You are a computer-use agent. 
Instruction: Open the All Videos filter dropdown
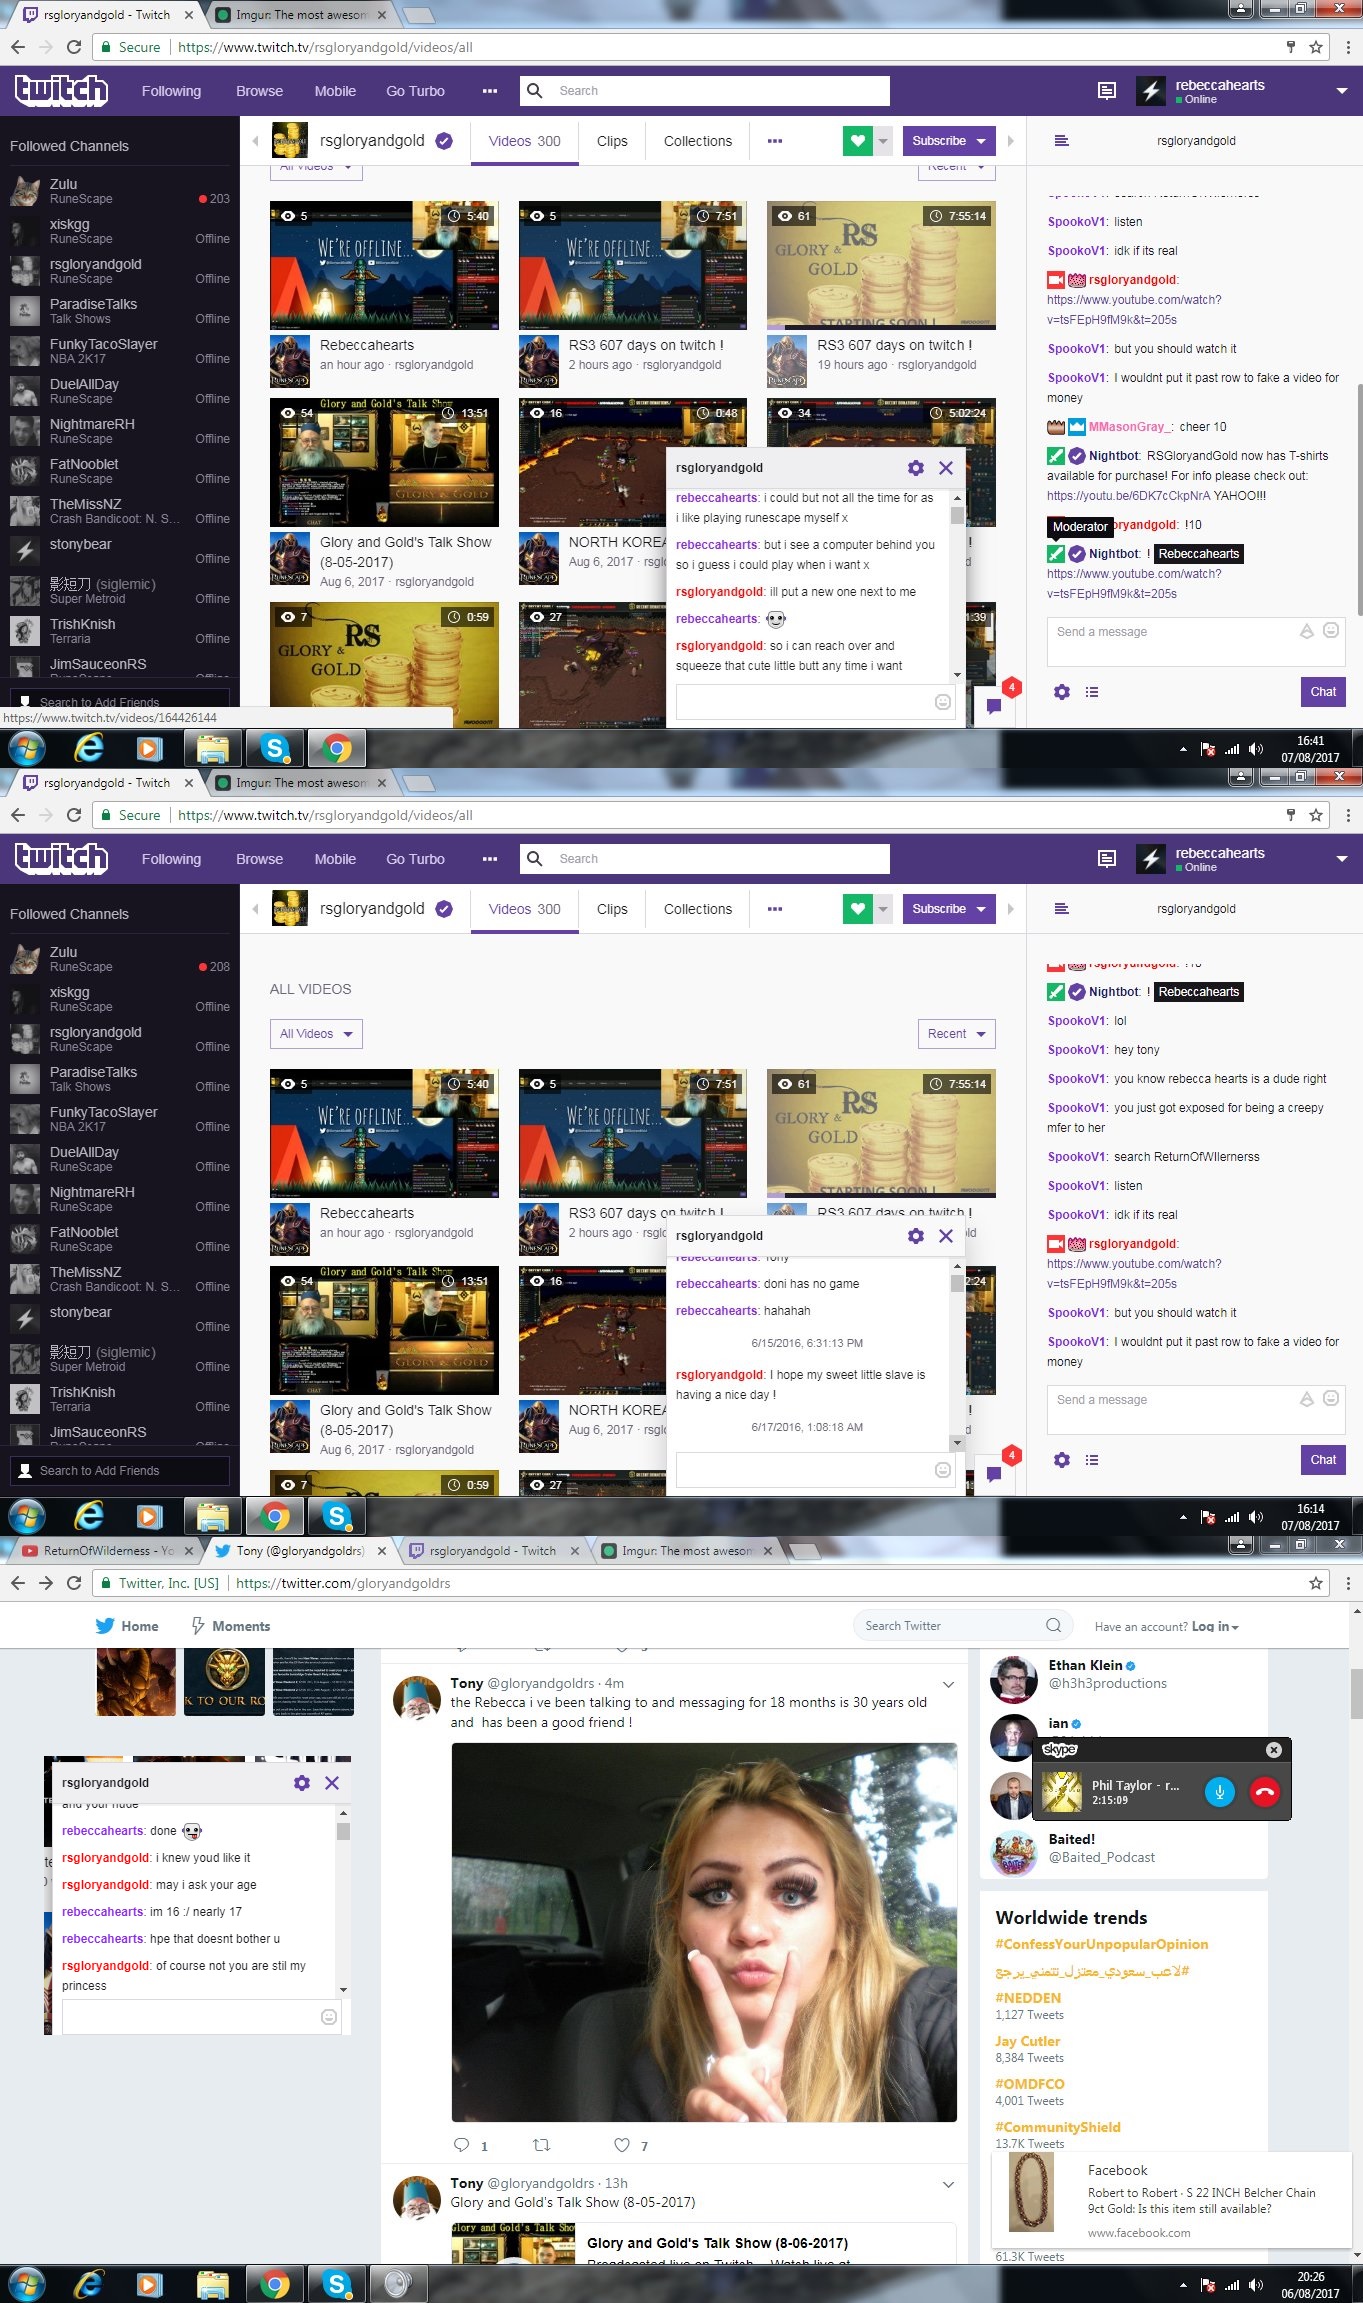click(316, 1034)
